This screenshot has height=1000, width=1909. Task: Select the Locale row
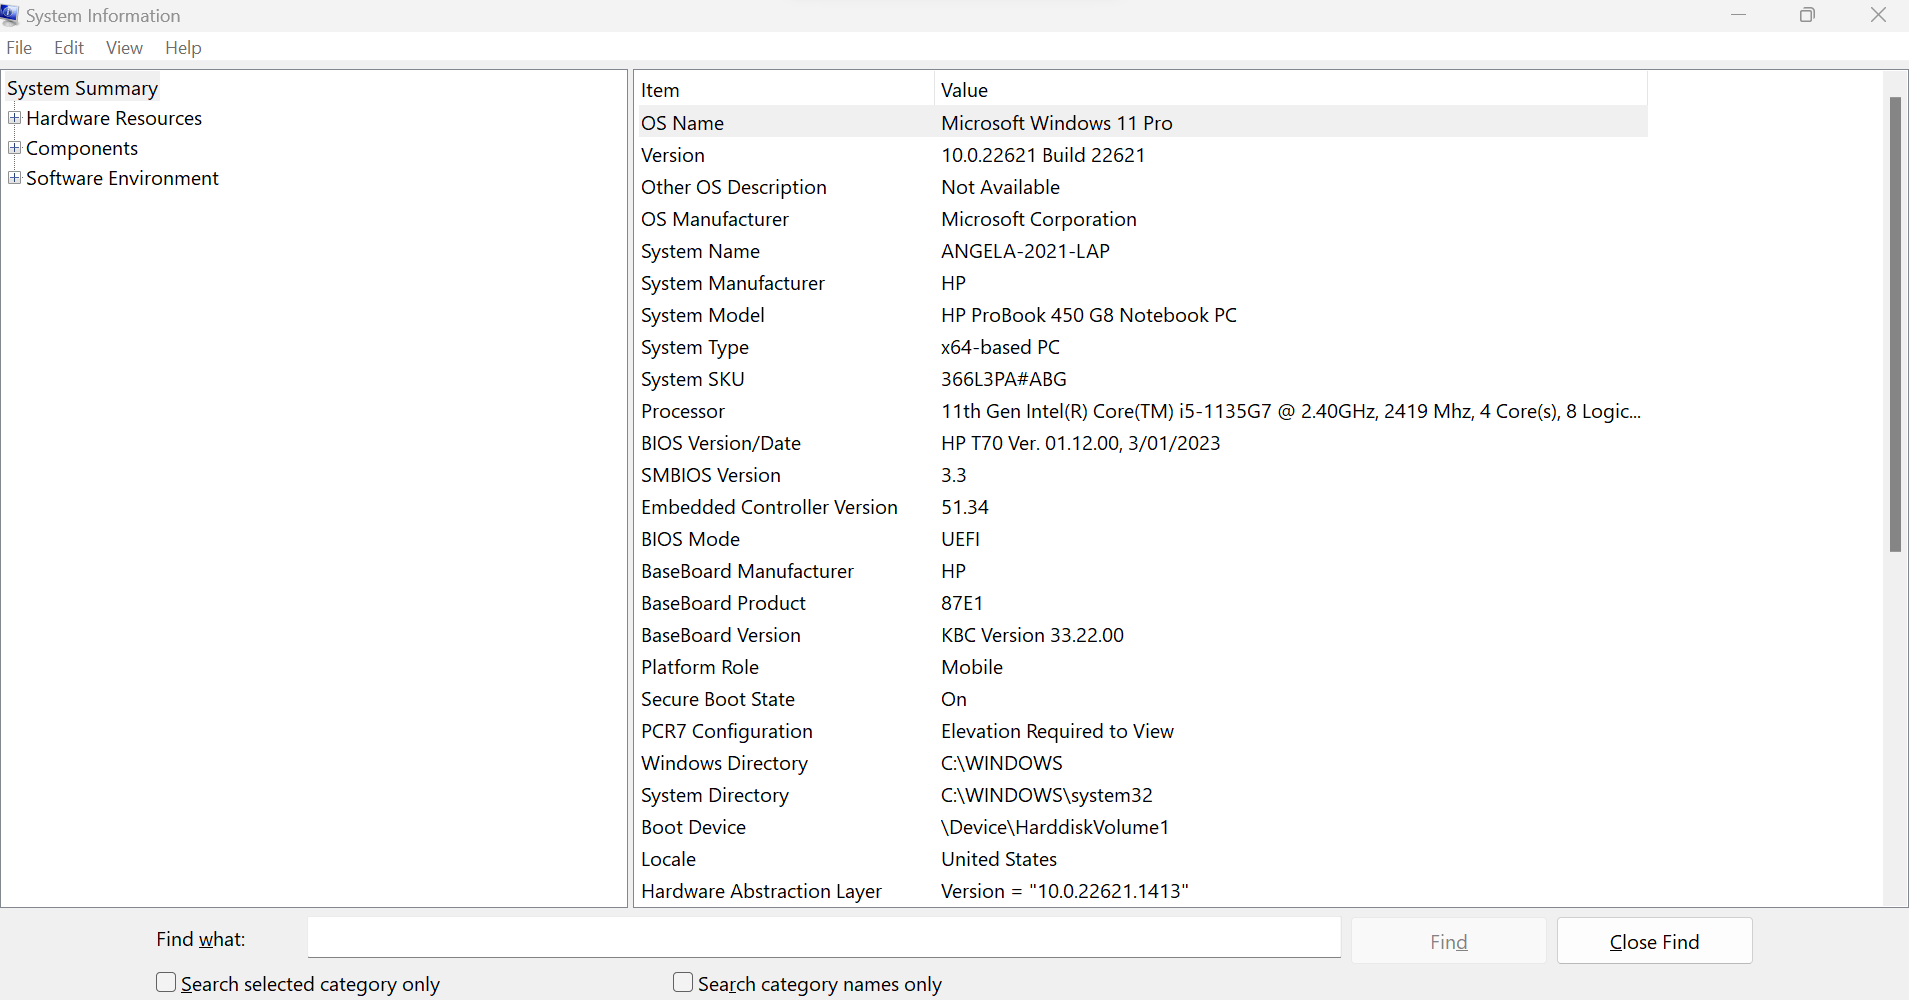[x=1143, y=859]
